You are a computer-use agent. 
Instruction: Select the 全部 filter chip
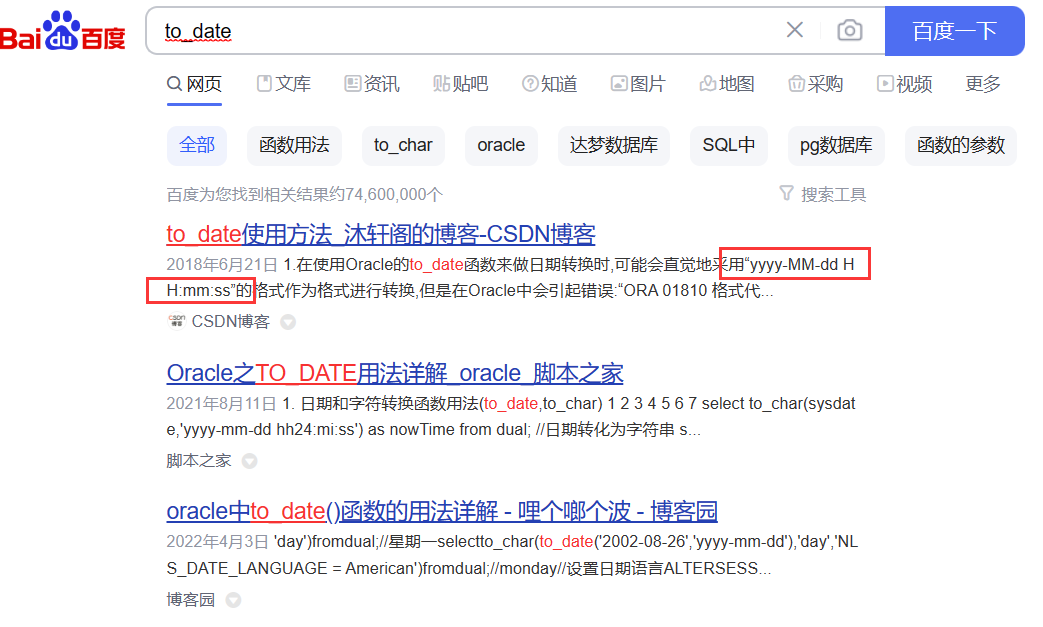(197, 146)
